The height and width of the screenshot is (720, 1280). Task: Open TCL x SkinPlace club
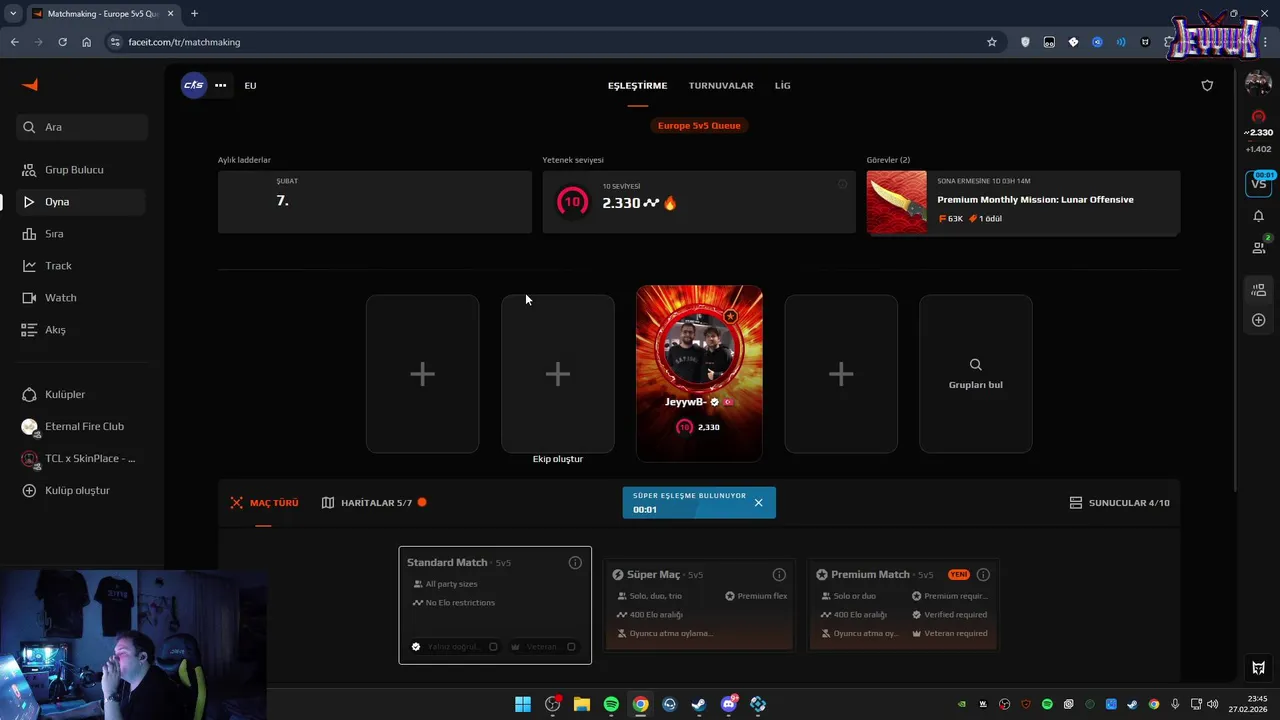[x=80, y=458]
